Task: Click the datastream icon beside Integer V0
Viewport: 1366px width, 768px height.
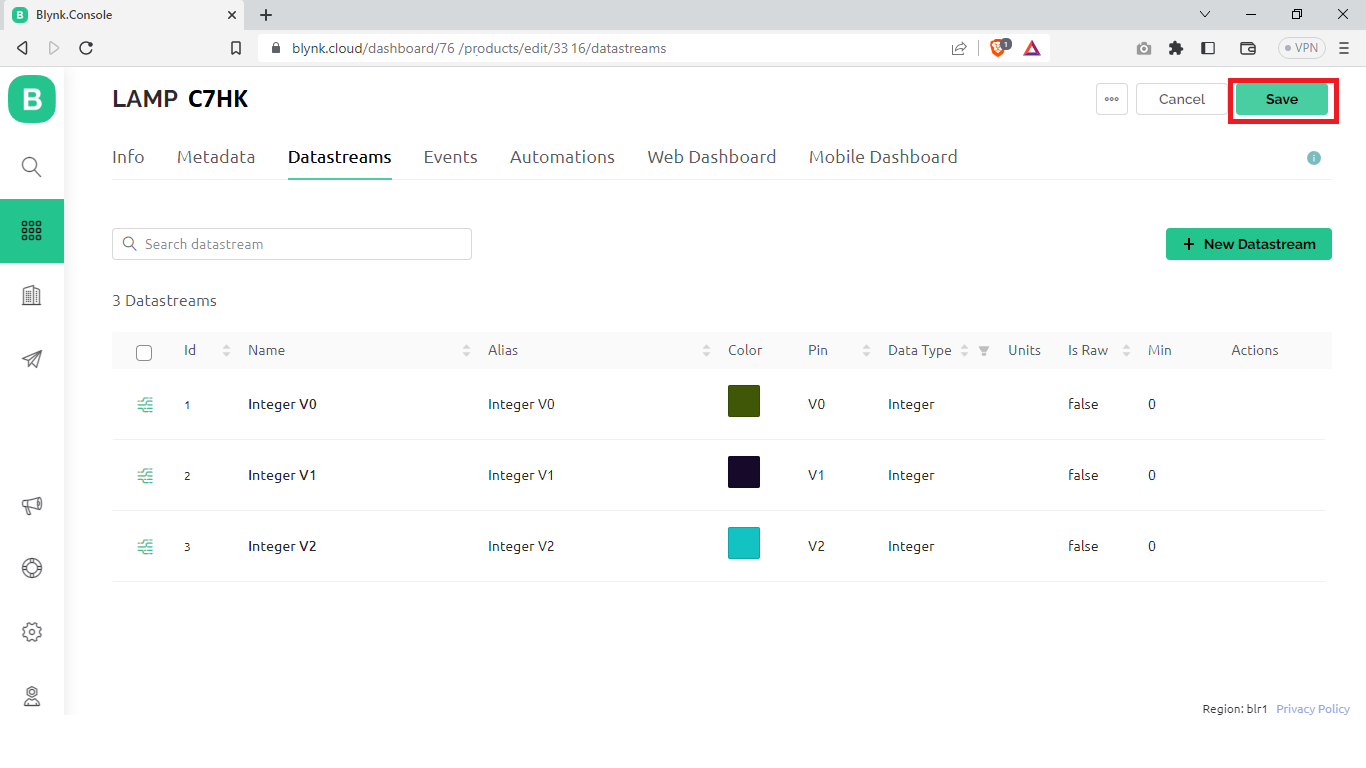Action: (x=145, y=404)
